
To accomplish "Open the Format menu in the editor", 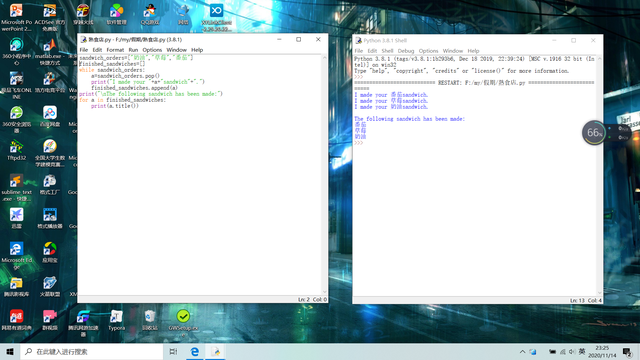I will 115,50.
